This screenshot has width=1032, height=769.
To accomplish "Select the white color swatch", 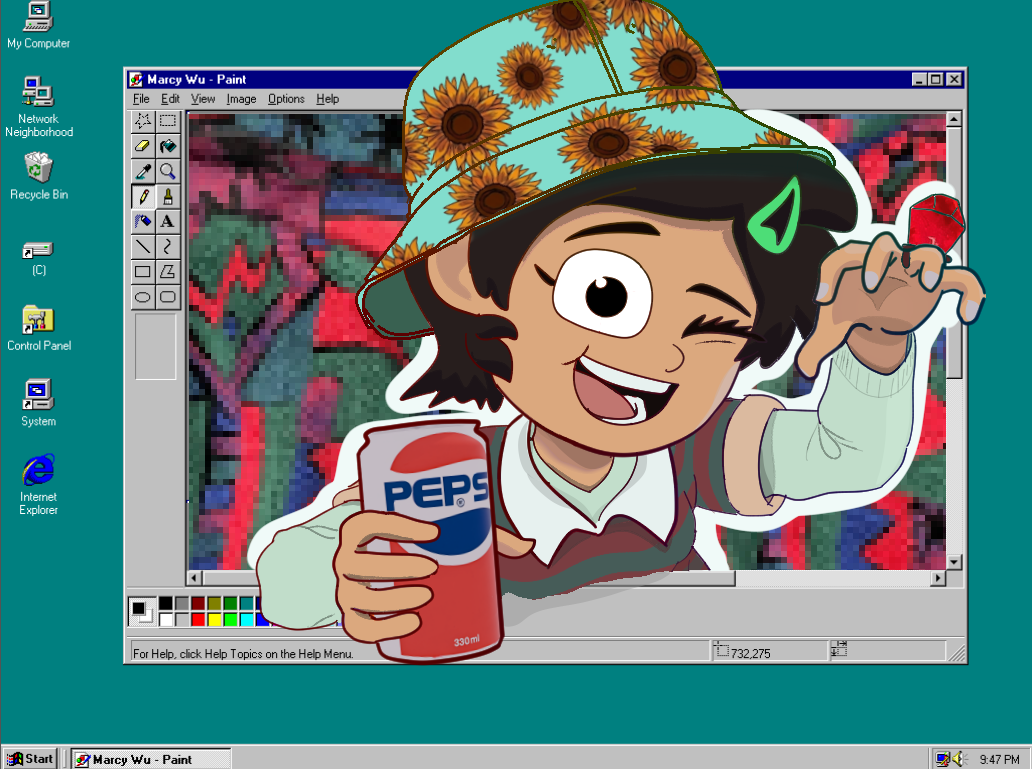I will (166, 620).
